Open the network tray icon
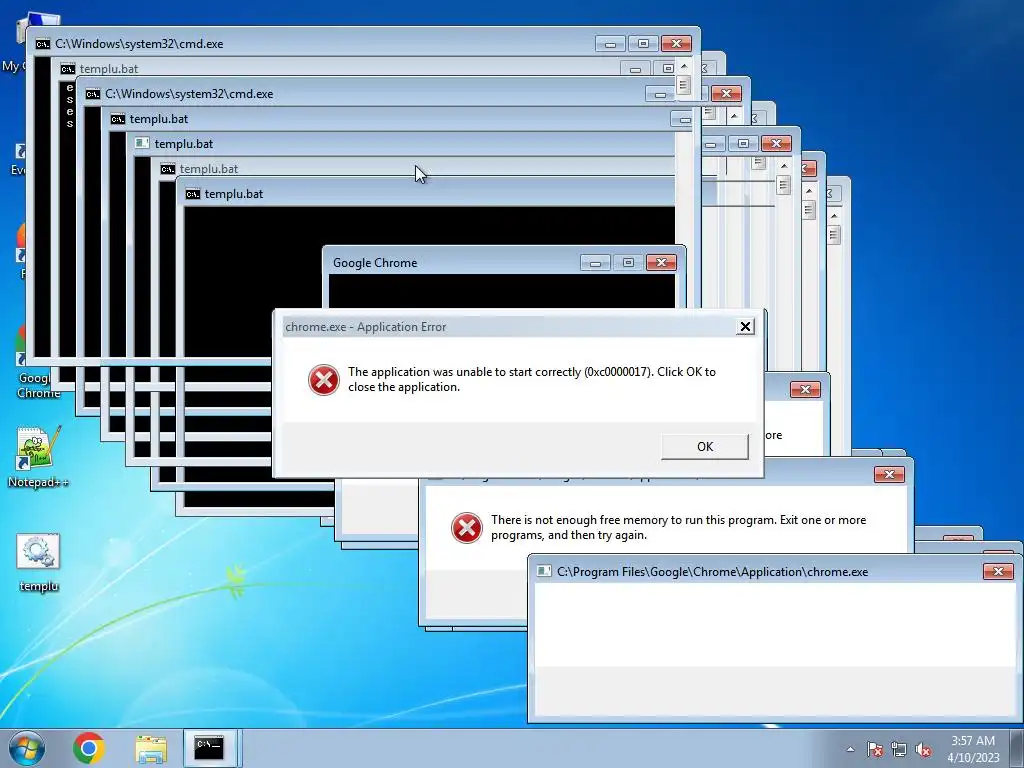This screenshot has height=768, width=1024. [899, 749]
